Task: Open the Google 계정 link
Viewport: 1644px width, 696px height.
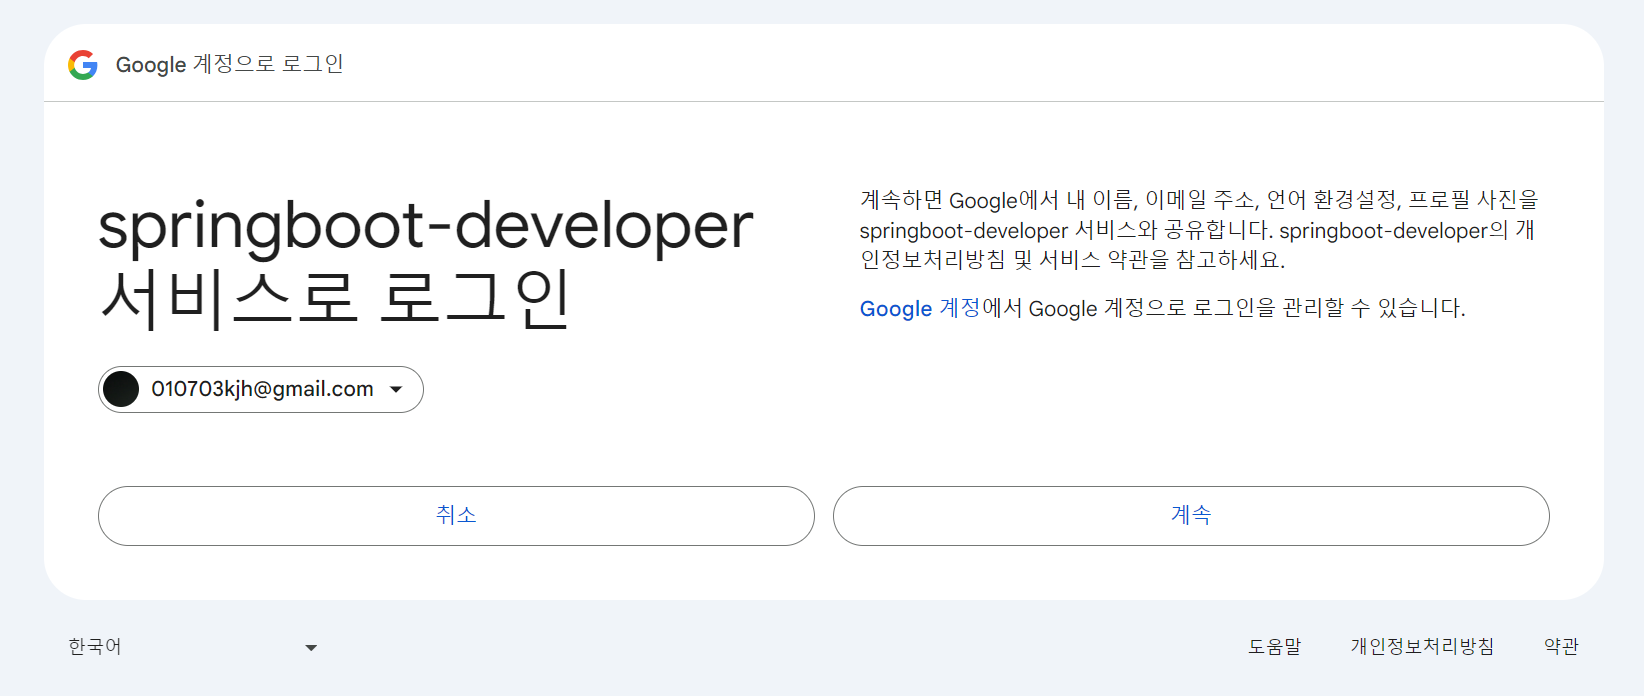Action: pos(920,308)
